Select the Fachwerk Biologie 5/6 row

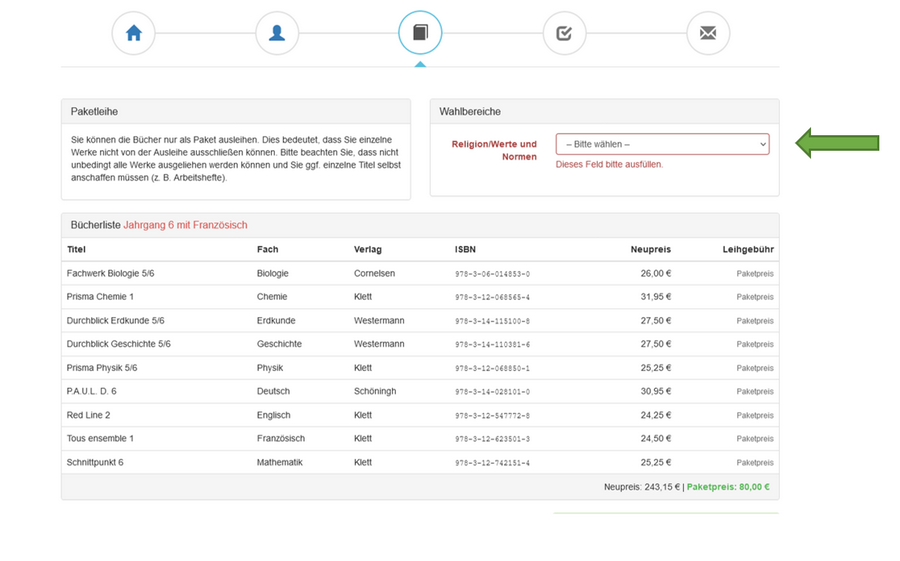tap(111, 273)
